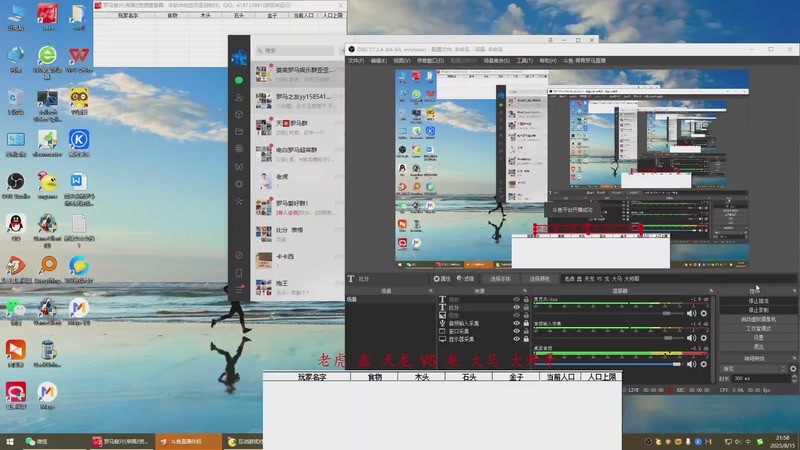Viewport: 800px width, 450px height.
Task: Open gear settings for 桌面音频 mixer channel
Action: coord(704,364)
